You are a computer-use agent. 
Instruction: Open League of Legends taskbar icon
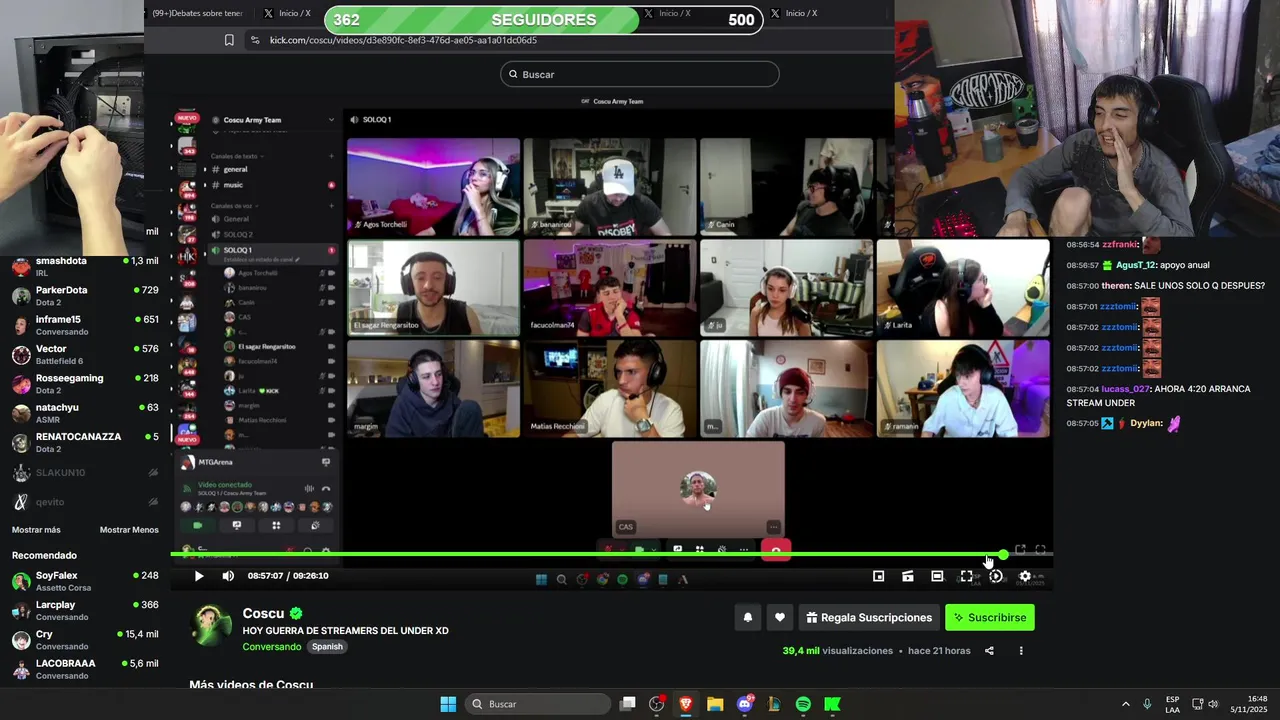(x=774, y=704)
